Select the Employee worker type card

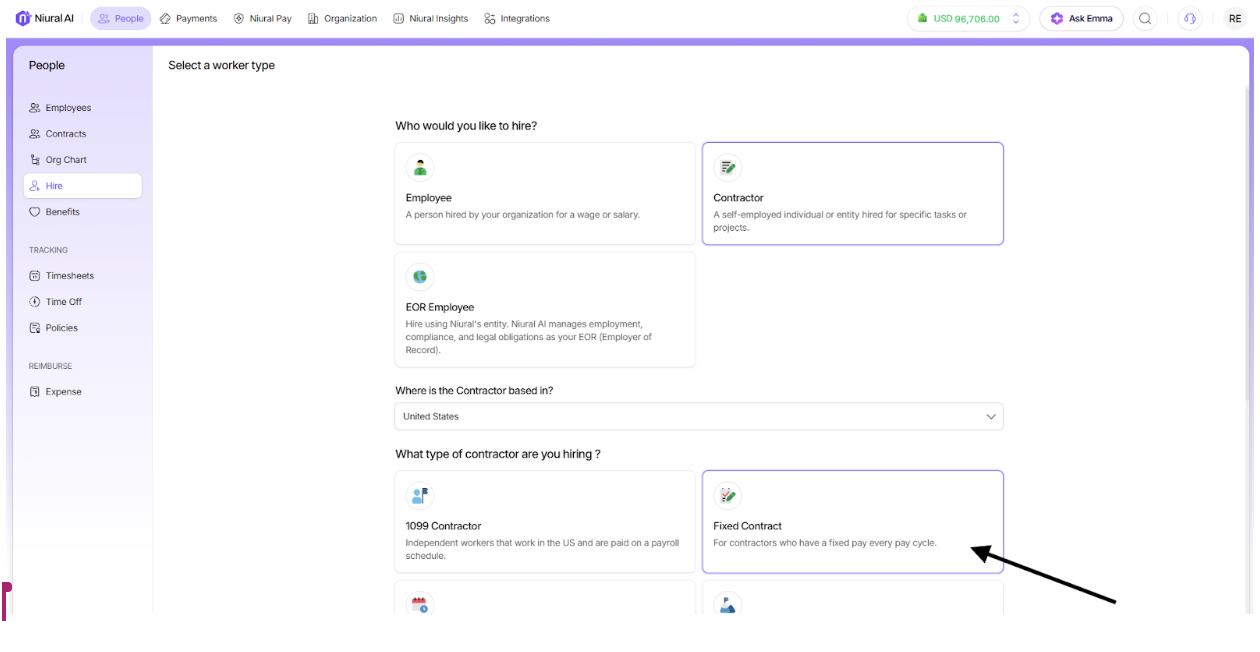click(544, 193)
